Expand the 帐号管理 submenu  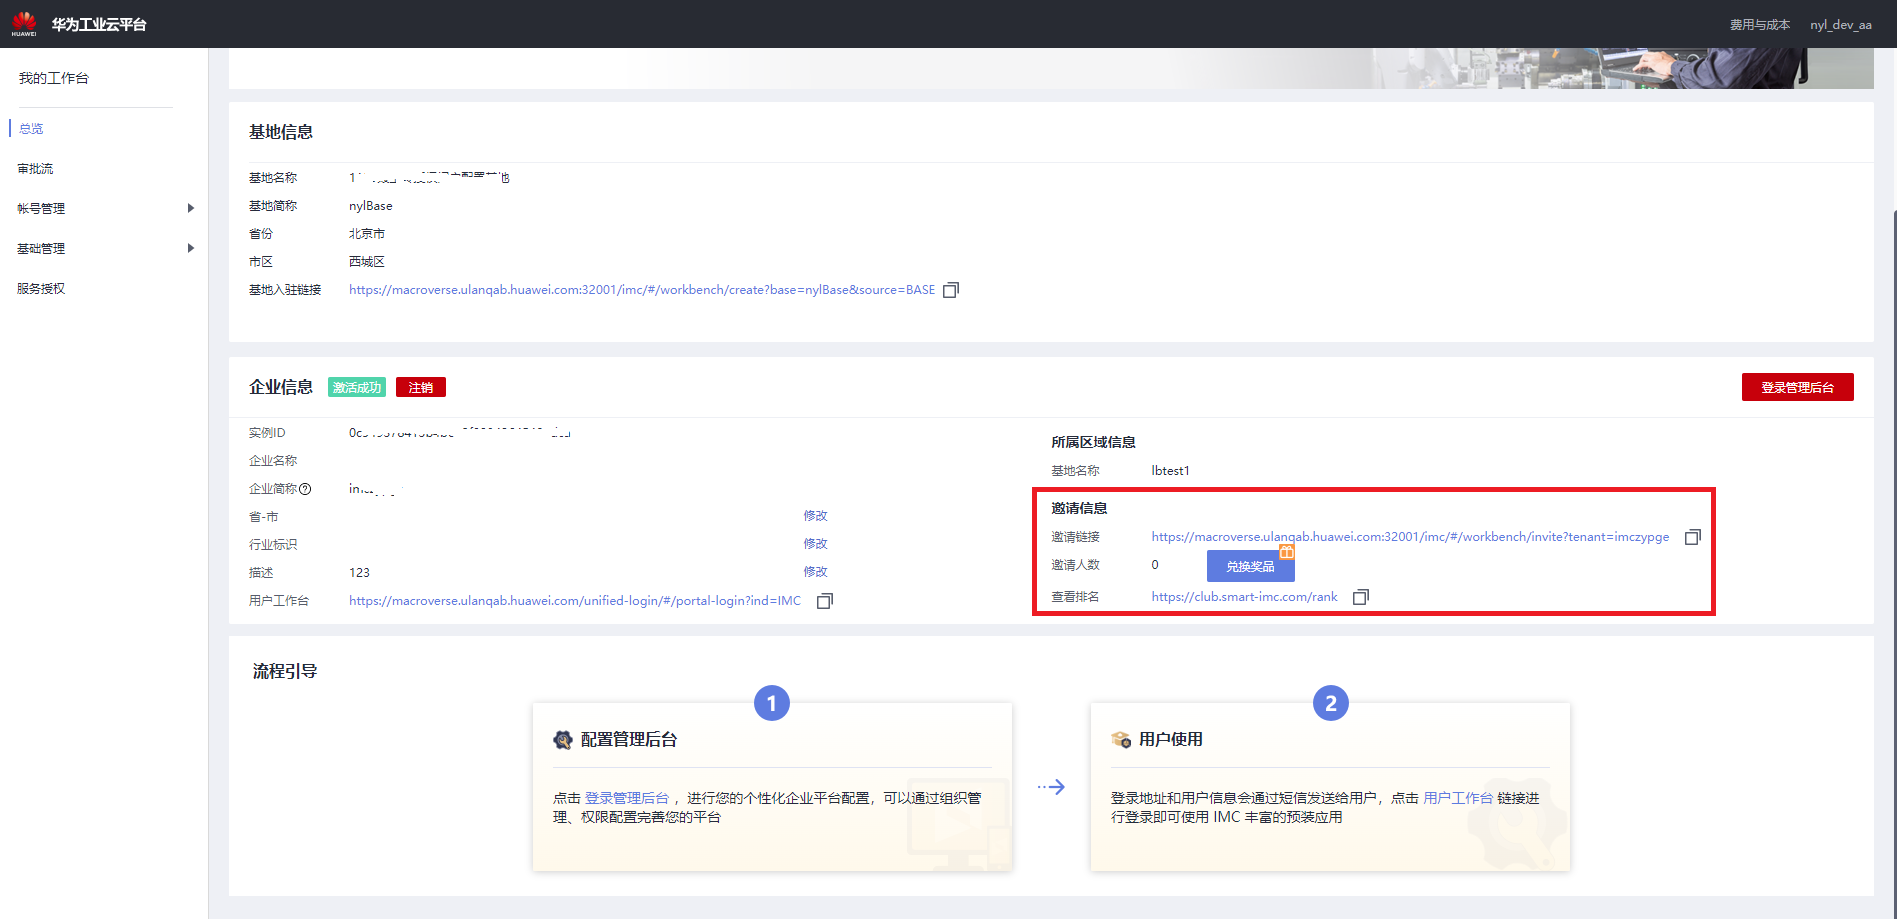[190, 208]
